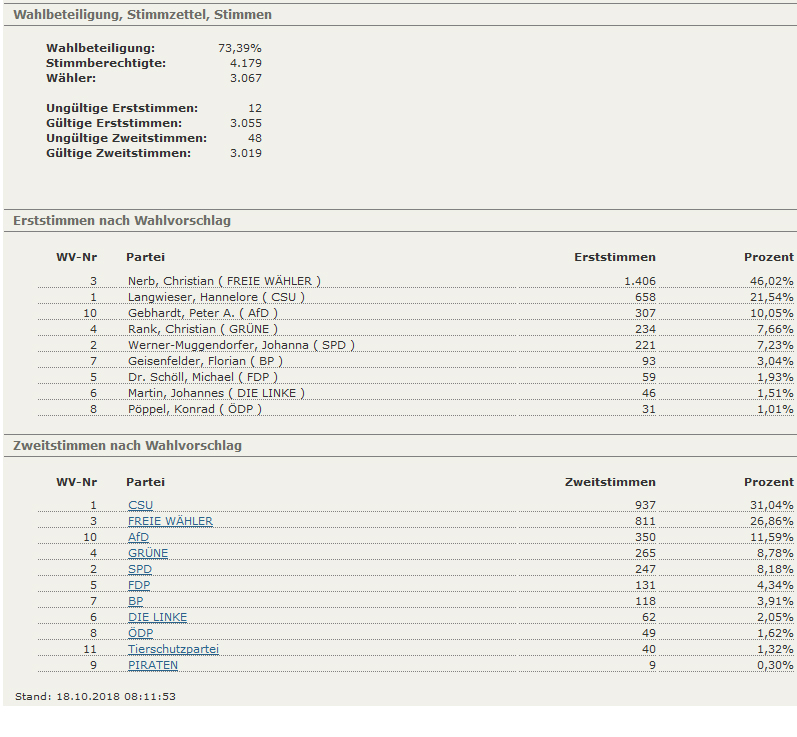Click the 'Zweitstimmen' column header
This screenshot has height=737, width=797.
[x=610, y=482]
